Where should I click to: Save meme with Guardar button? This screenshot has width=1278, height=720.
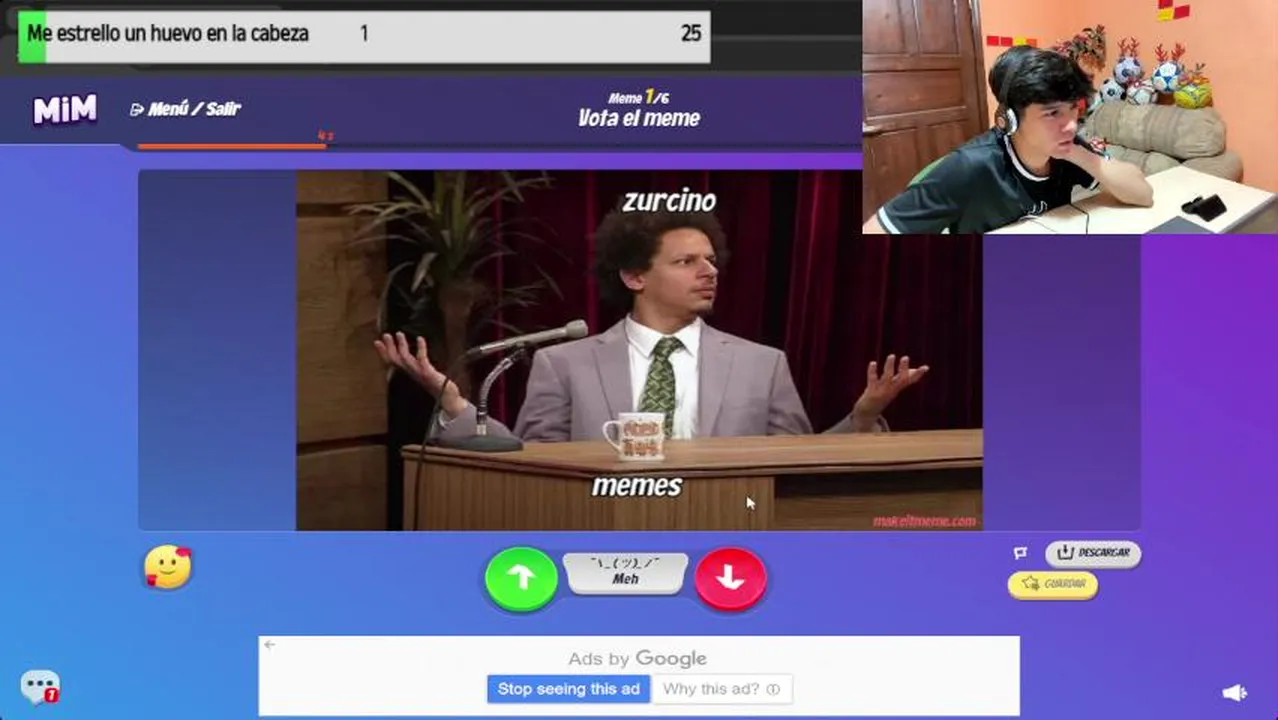(x=1053, y=584)
